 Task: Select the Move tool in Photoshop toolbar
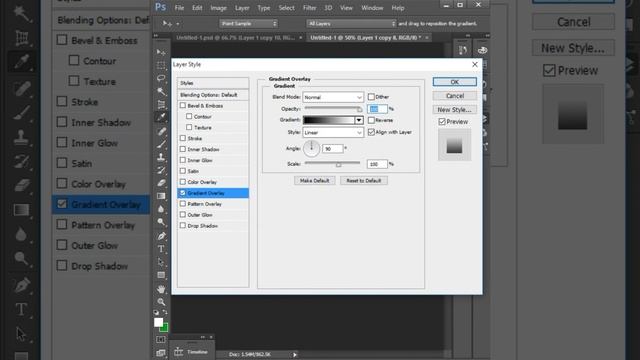coord(161,53)
